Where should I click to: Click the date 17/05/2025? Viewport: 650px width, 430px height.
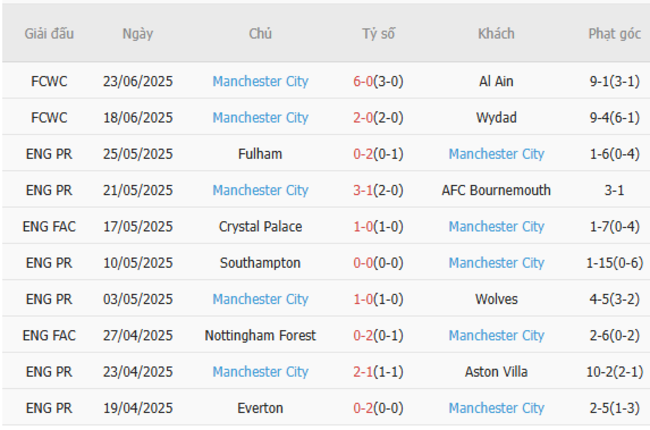pos(138,227)
